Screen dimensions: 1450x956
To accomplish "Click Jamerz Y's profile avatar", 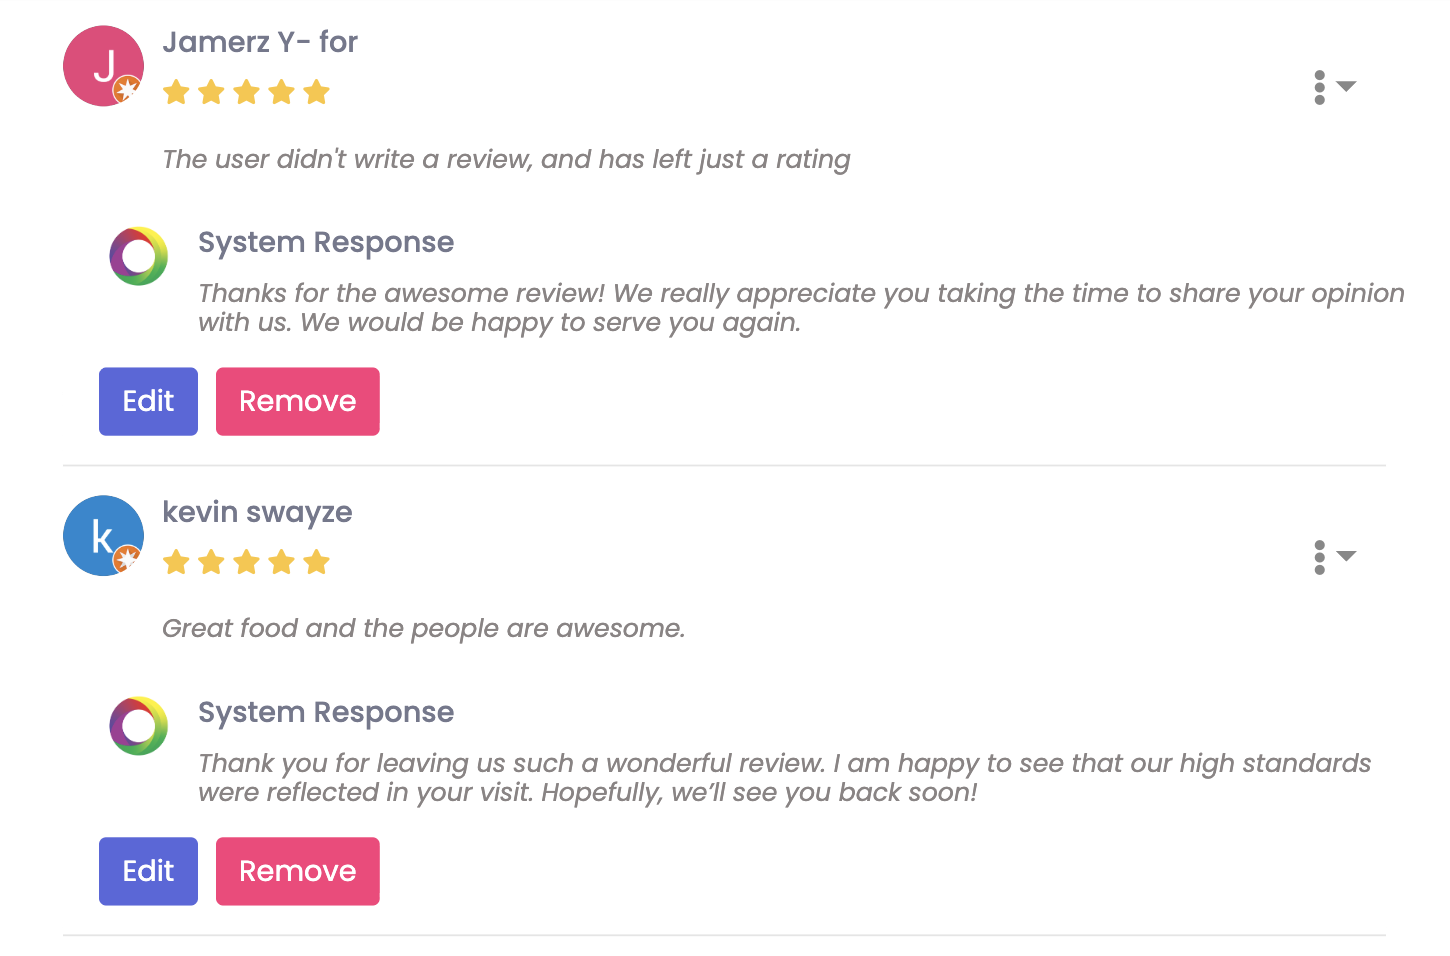I will click(x=103, y=66).
